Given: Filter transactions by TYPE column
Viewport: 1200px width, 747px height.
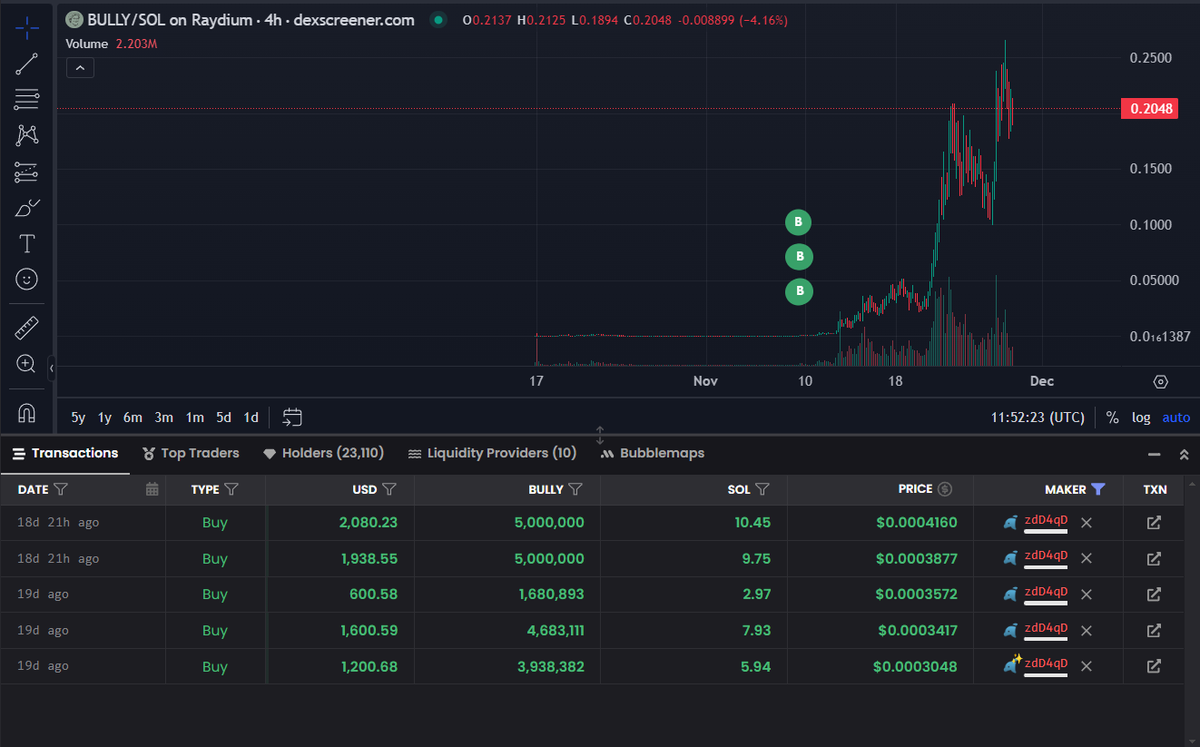Looking at the screenshot, I should pyautogui.click(x=232, y=489).
